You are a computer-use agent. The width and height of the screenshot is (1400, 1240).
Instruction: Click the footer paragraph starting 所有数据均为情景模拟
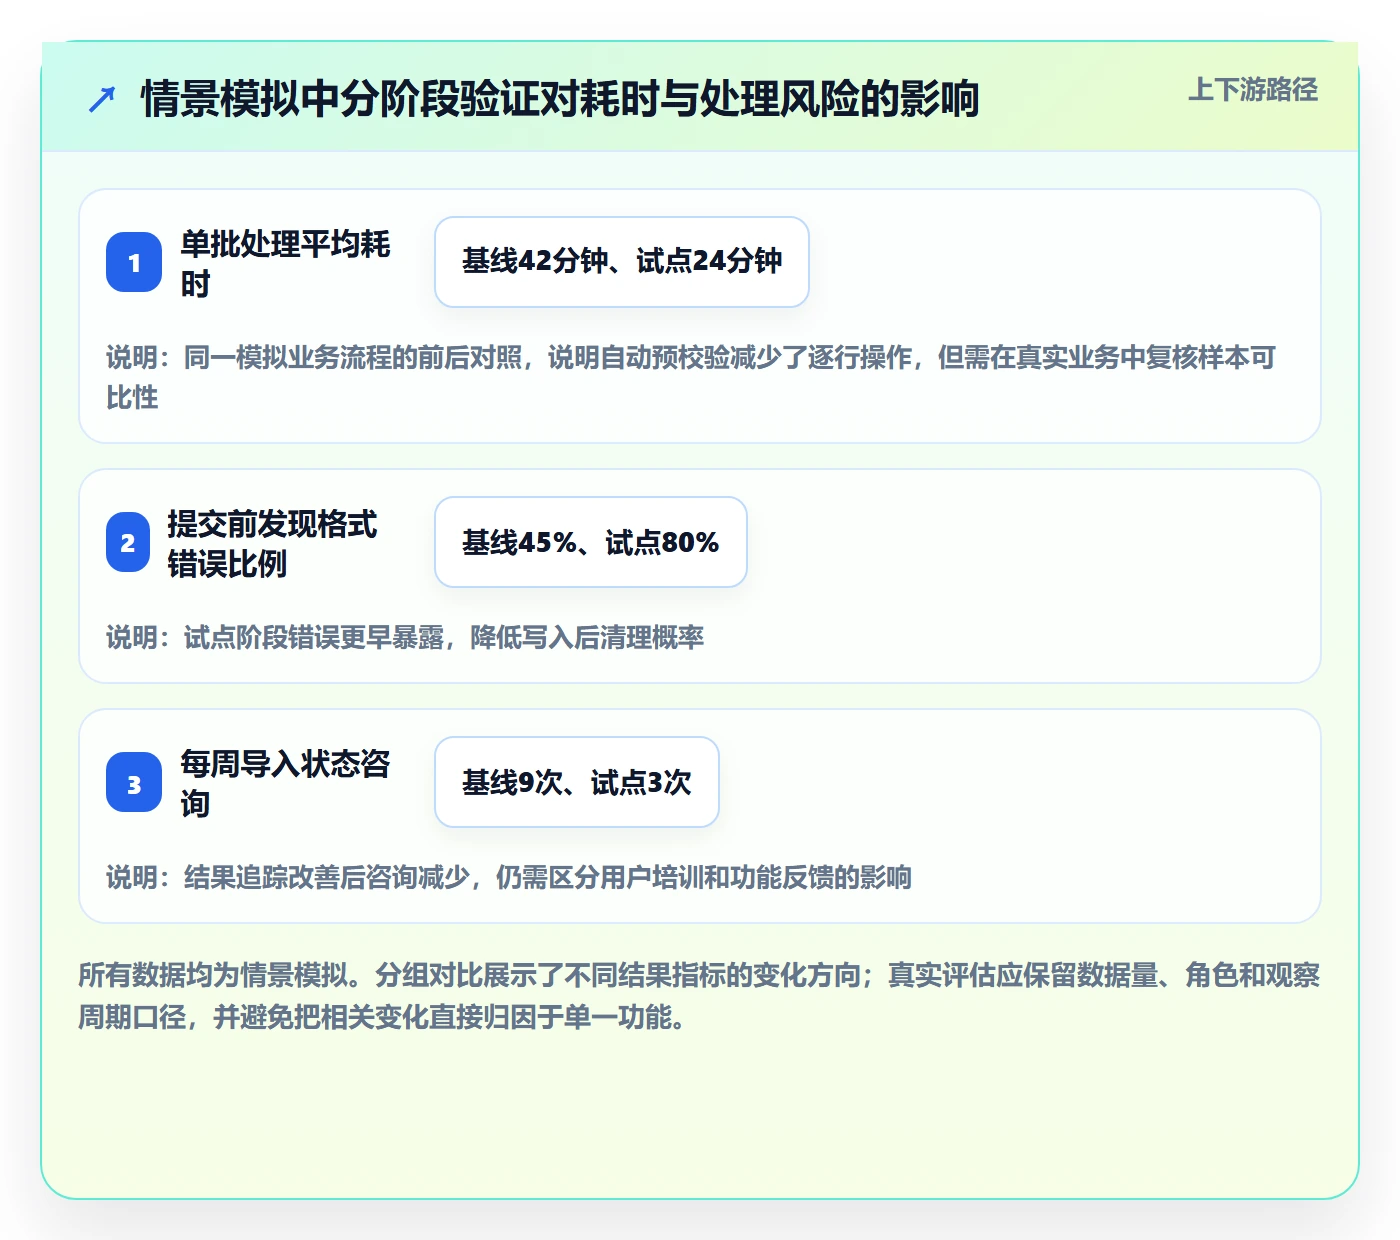[699, 996]
